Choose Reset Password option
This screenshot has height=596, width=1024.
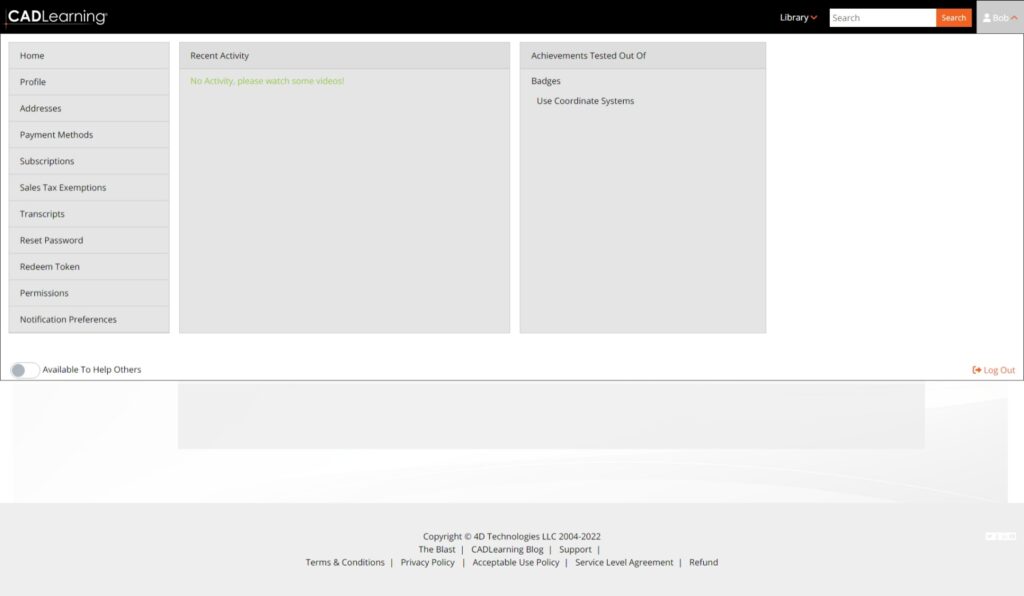coord(52,240)
